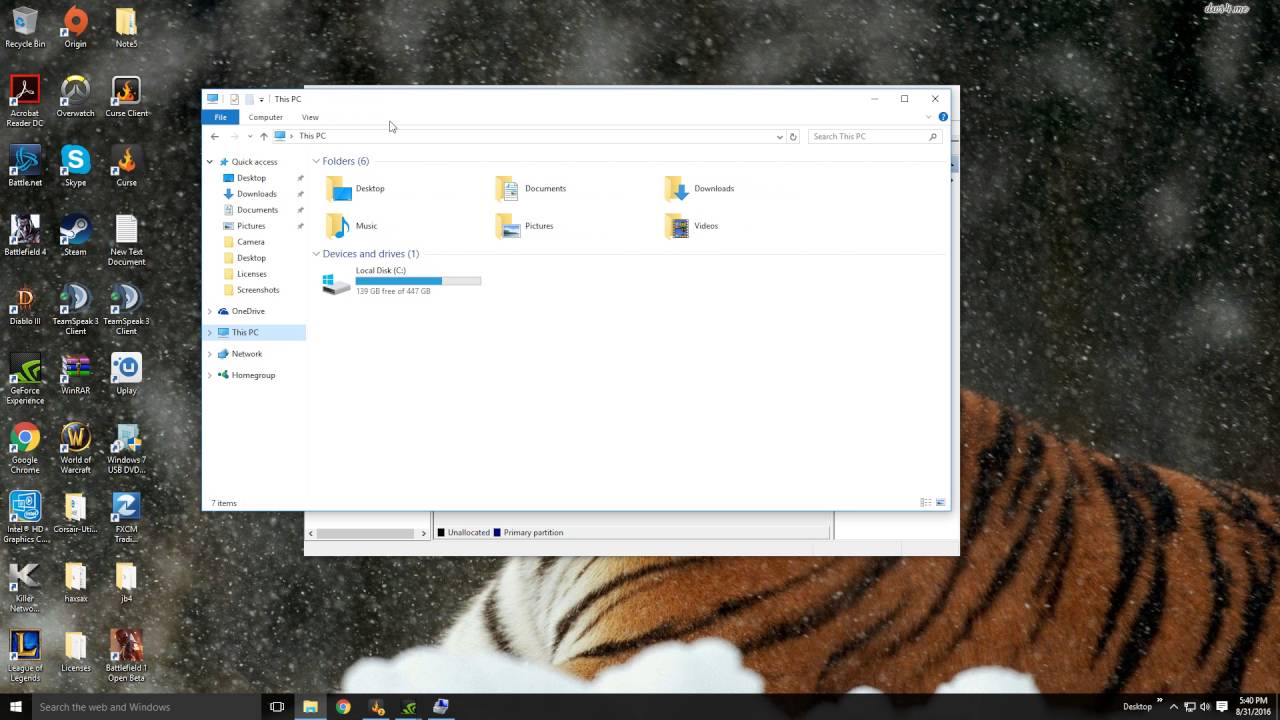Select the Battlefield 4 desktop icon
This screenshot has height=720, width=1280.
(x=25, y=235)
